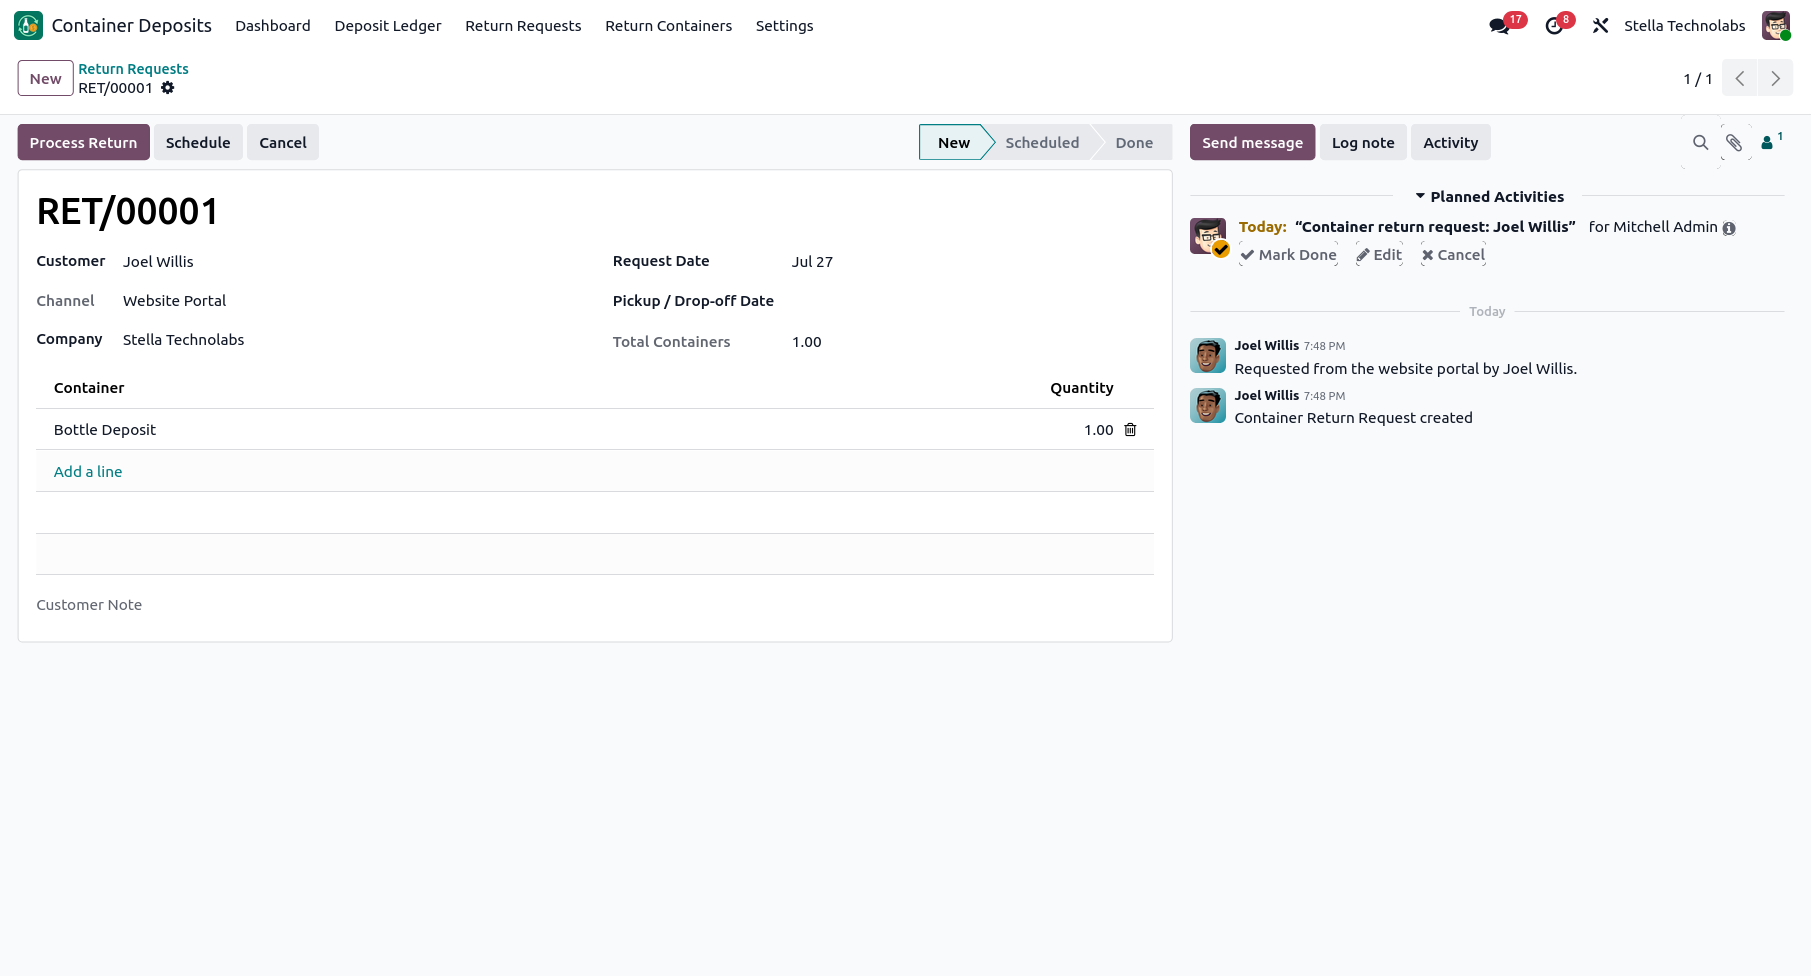Open the user avatar menu at top right

coord(1776,26)
